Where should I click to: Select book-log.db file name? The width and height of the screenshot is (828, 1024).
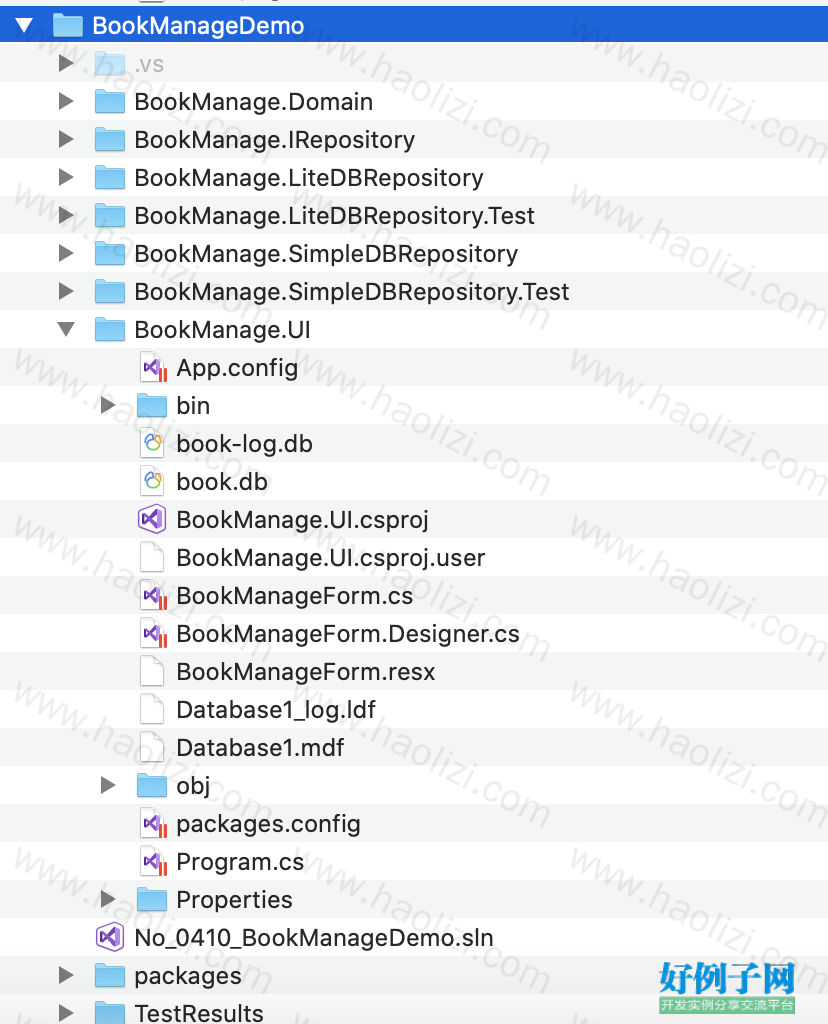(x=244, y=444)
